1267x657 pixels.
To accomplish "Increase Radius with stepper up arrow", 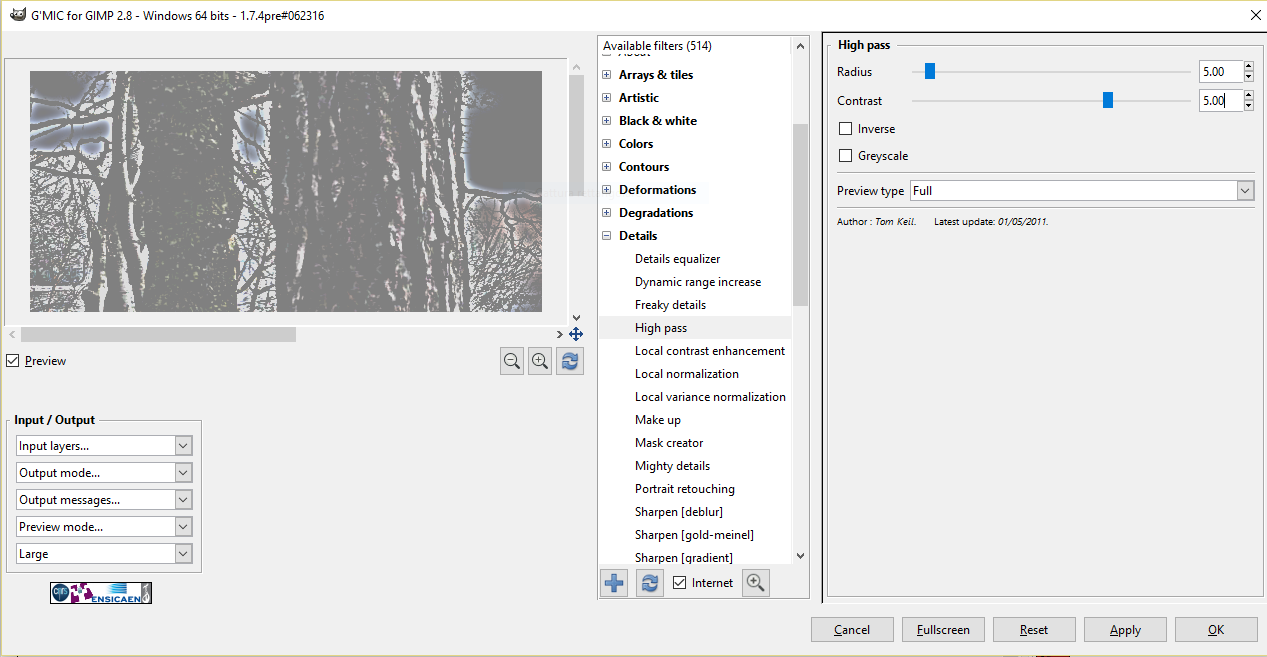I will (x=1248, y=67).
